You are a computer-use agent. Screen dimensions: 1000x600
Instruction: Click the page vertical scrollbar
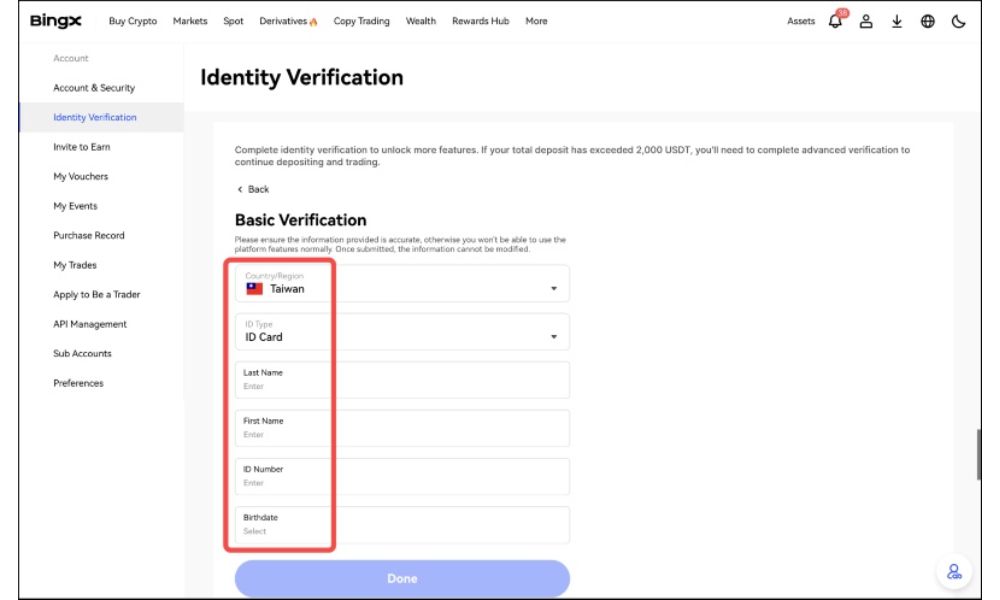click(978, 455)
